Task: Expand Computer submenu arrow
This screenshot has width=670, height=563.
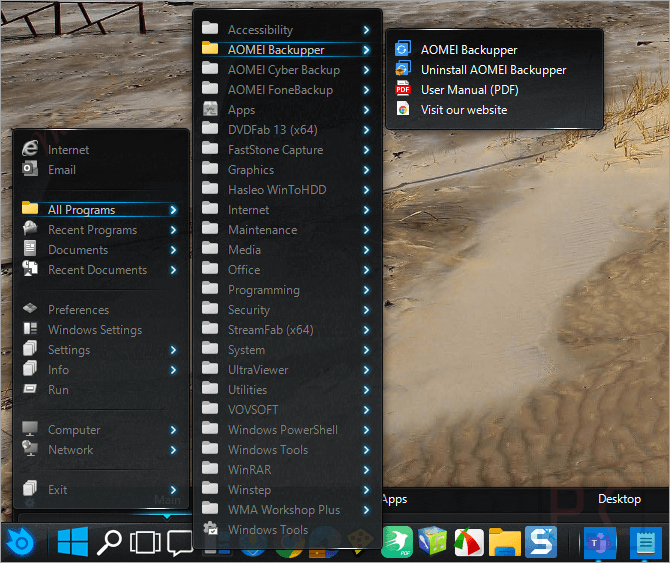Action: 173,430
